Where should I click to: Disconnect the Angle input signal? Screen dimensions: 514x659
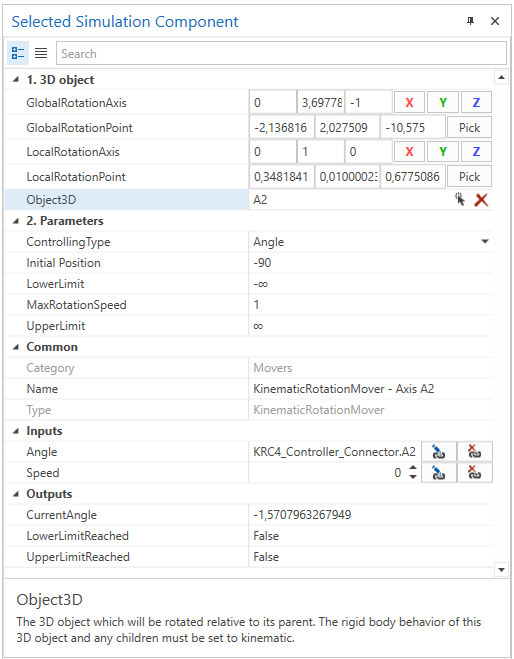(x=474, y=452)
